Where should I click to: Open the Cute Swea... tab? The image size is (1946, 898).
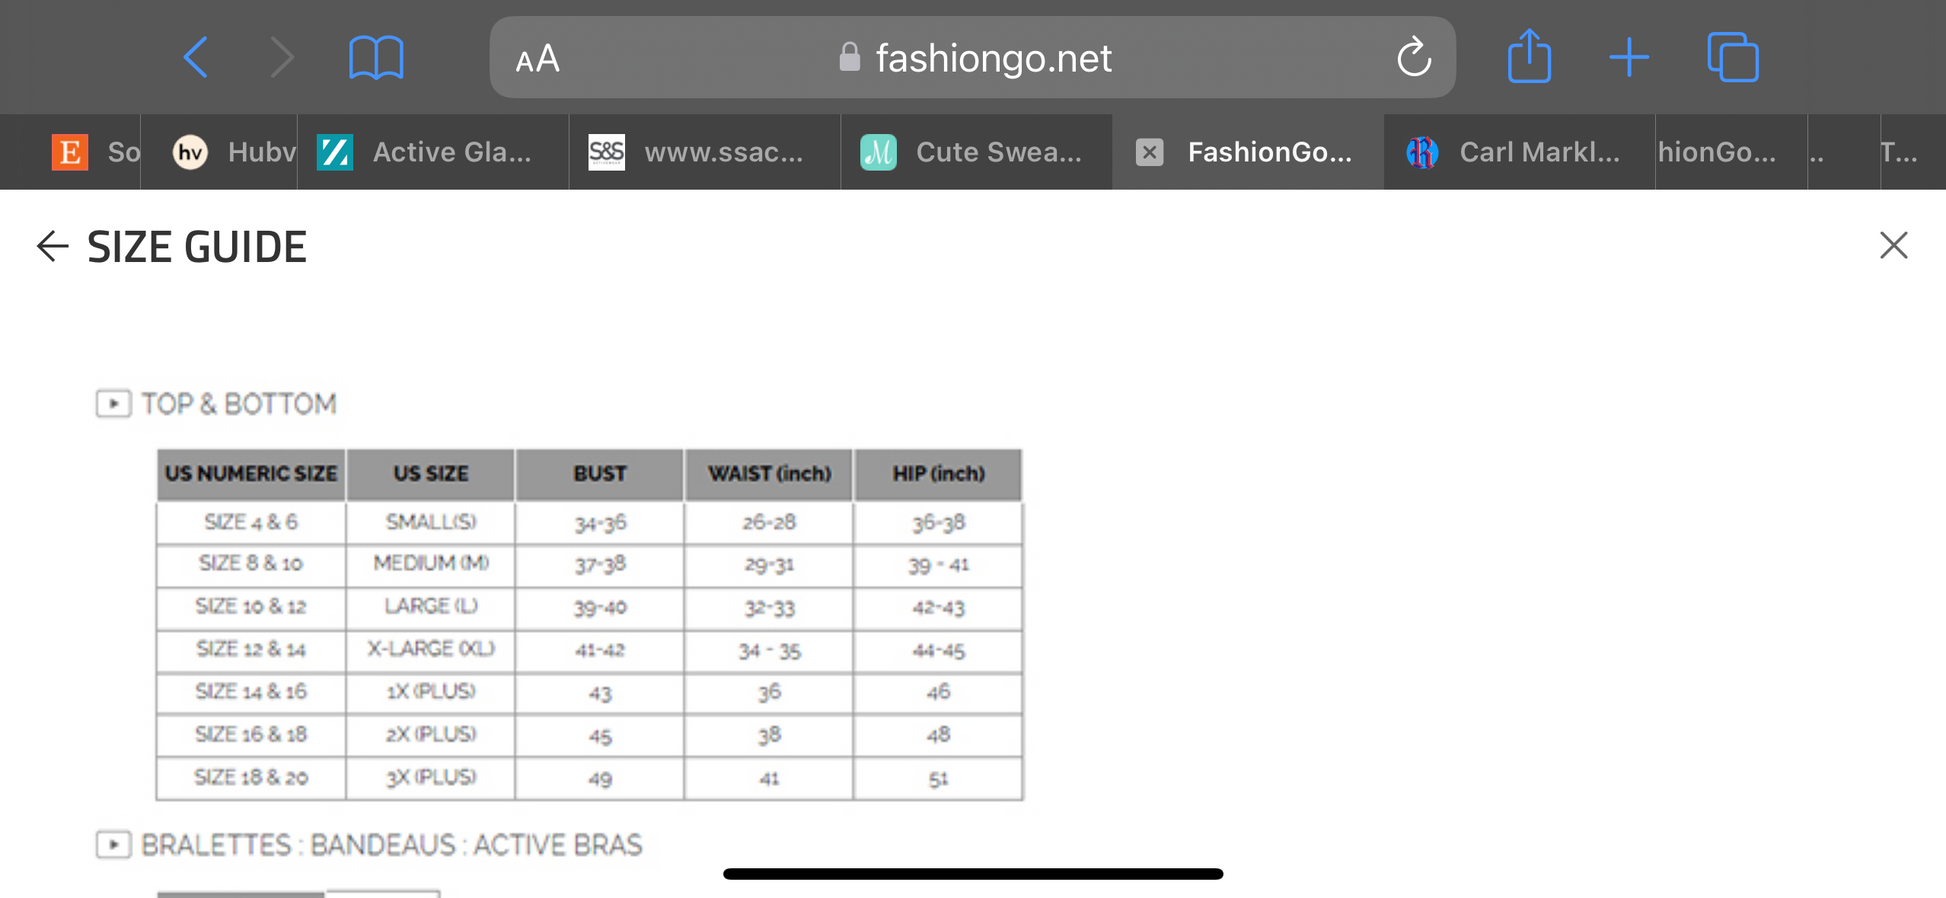click(977, 152)
